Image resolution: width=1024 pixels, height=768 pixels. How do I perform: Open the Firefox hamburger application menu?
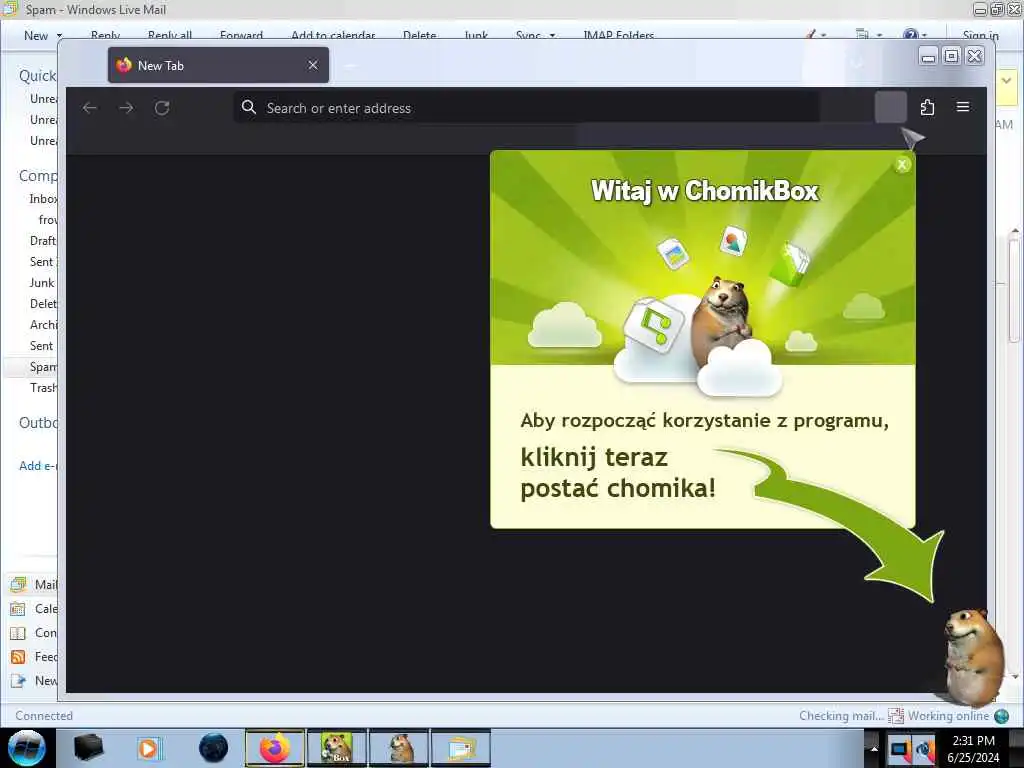(963, 106)
